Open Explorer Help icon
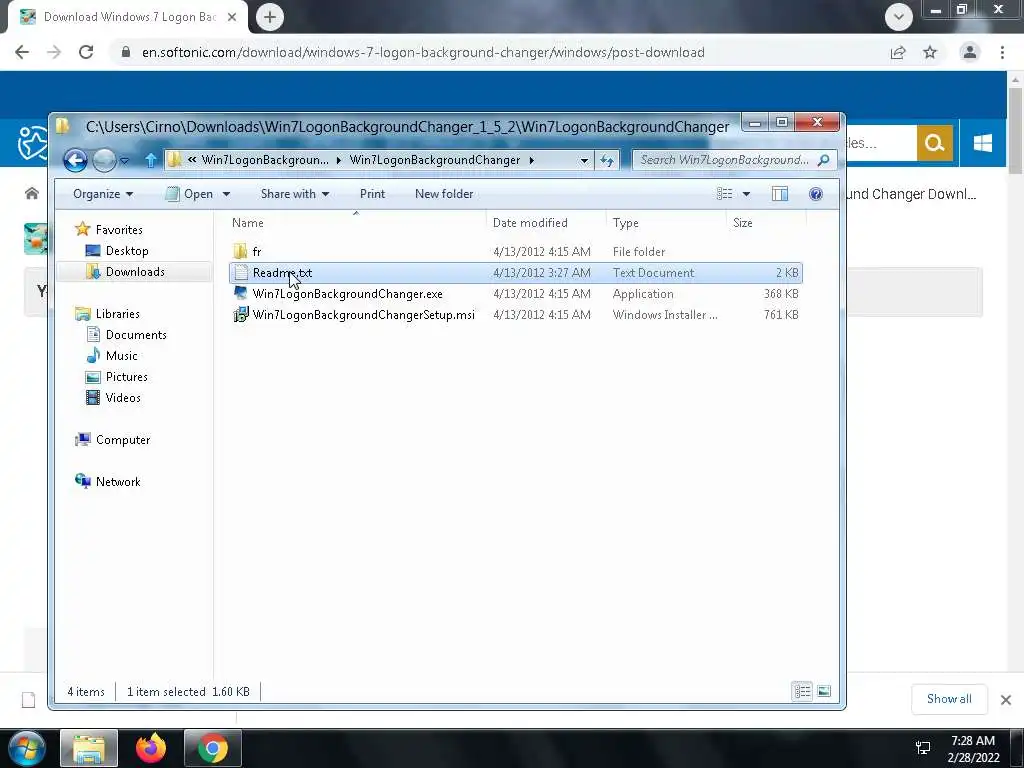 point(816,194)
